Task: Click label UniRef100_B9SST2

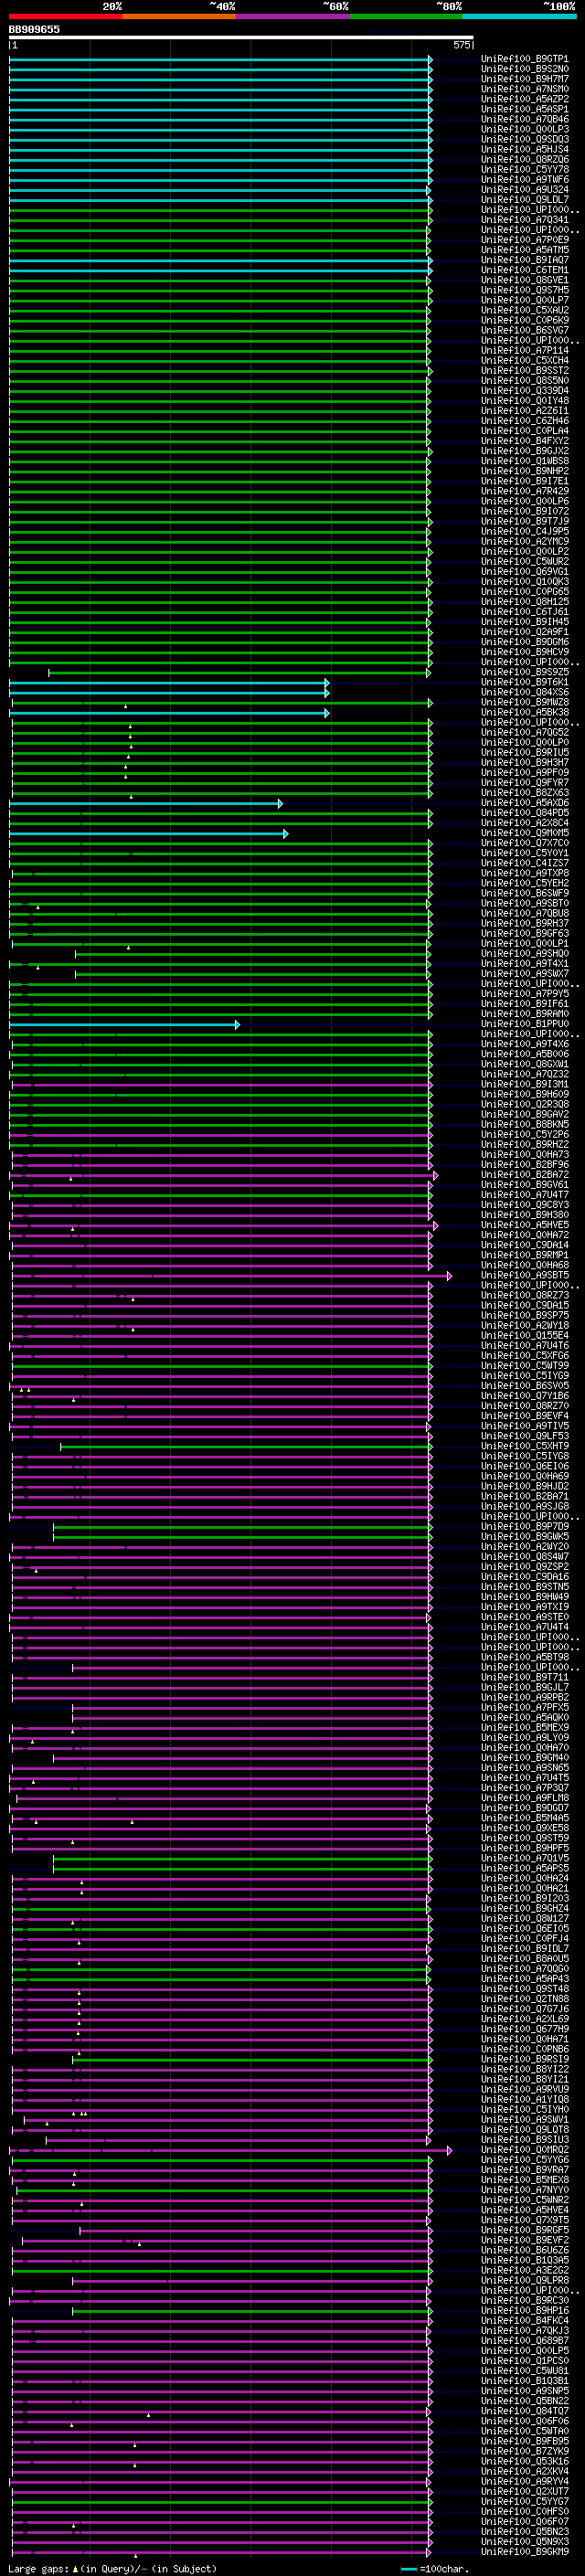Action: (x=525, y=370)
